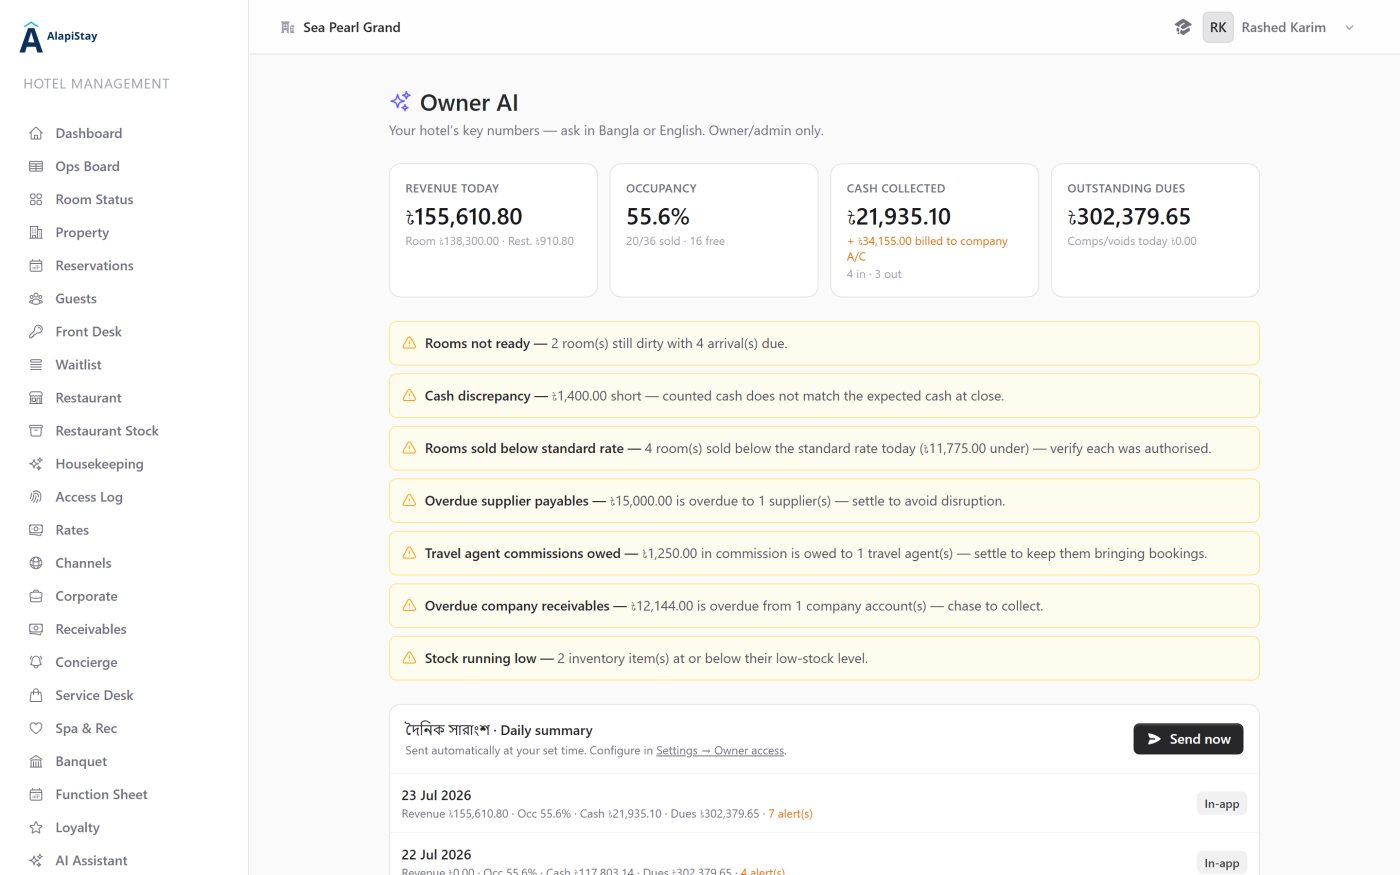Follow the Settings → Owner access link
This screenshot has width=1400, height=875.
(720, 751)
